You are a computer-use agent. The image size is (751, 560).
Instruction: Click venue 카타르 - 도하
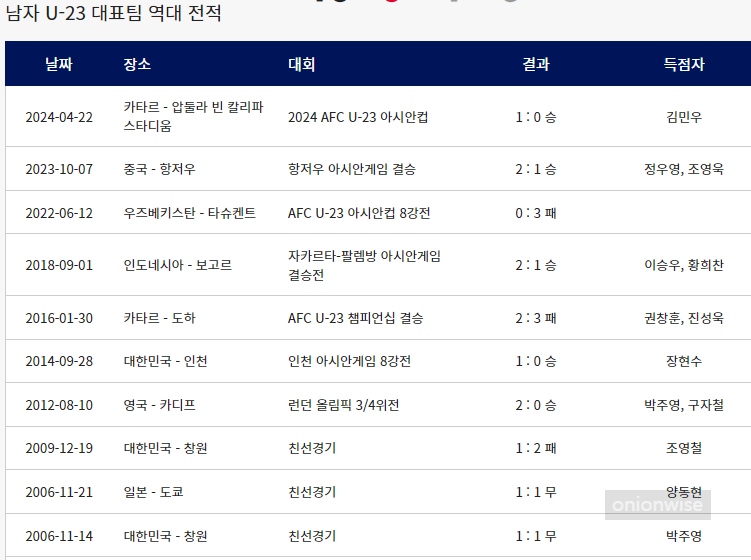click(159, 318)
